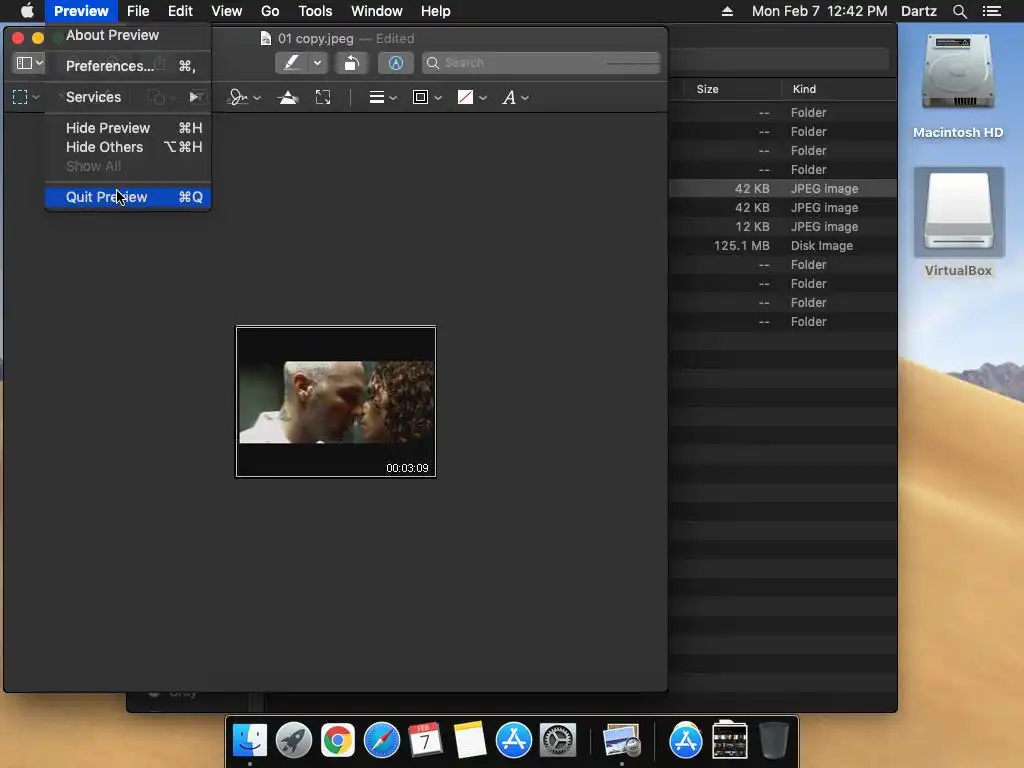
Task: Open the image folder stack in Dock
Action: [x=729, y=741]
